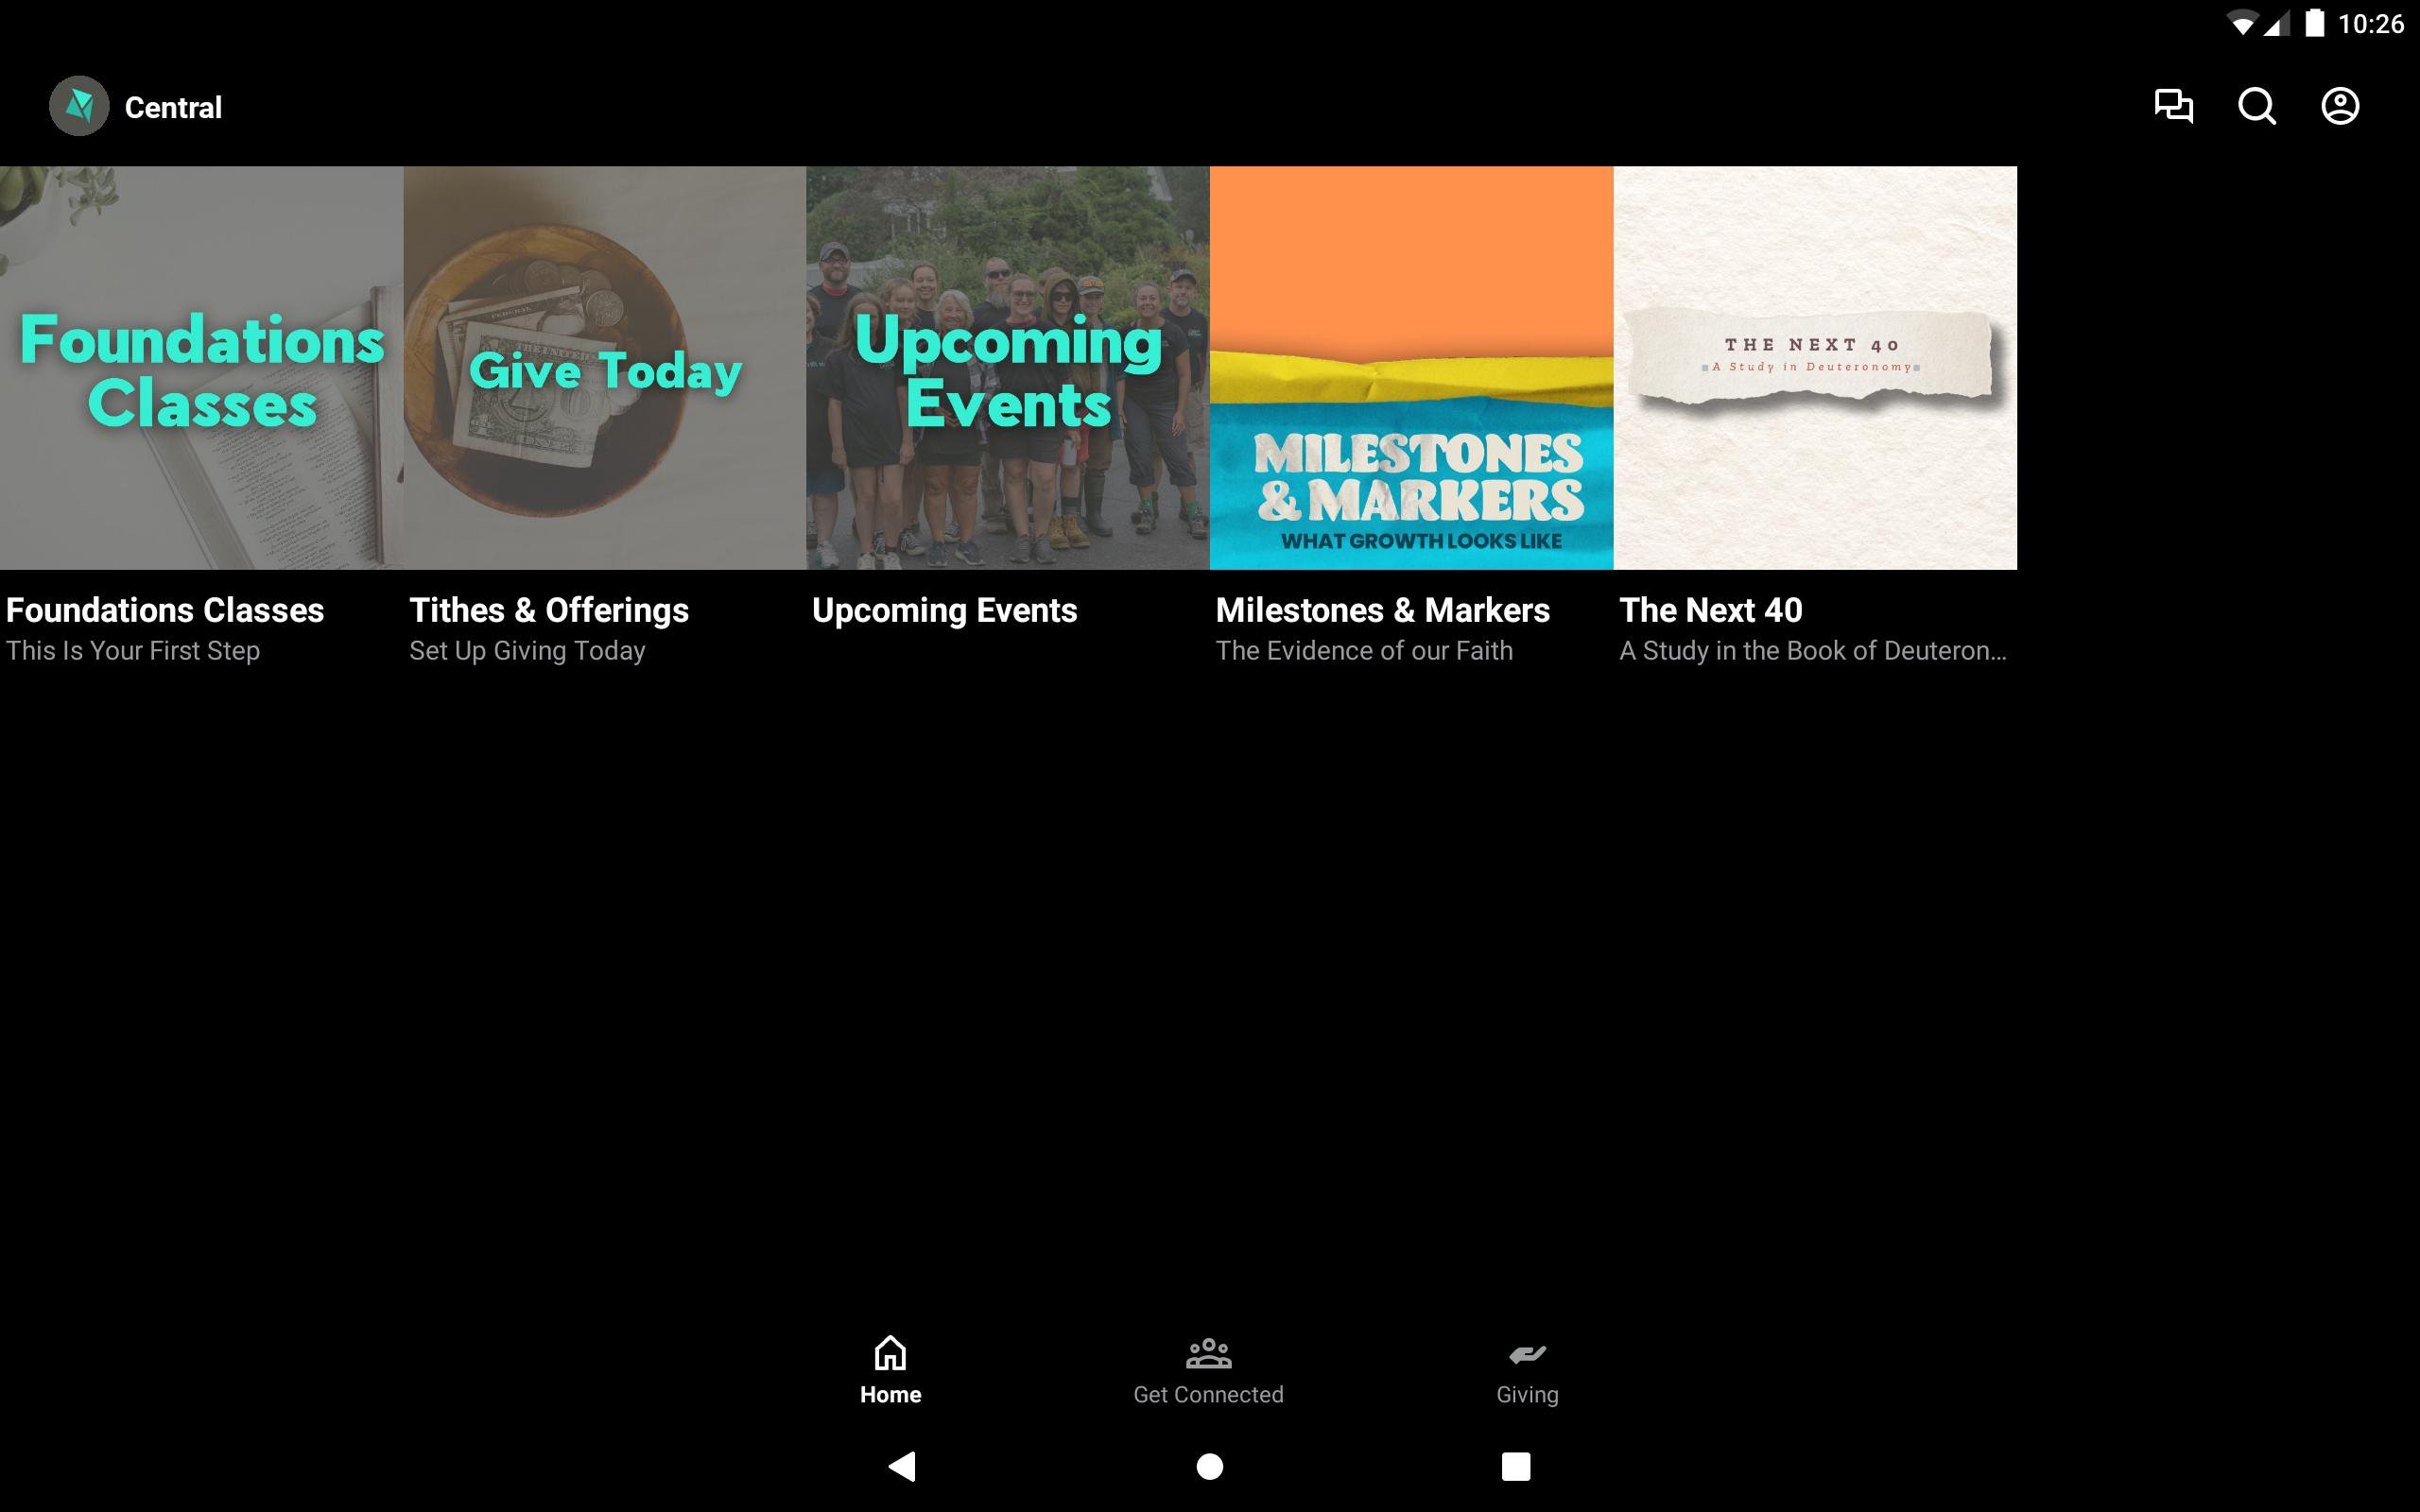The image size is (2420, 1512).
Task: Switch to the Giving tab
Action: pyautogui.click(x=1527, y=1394)
